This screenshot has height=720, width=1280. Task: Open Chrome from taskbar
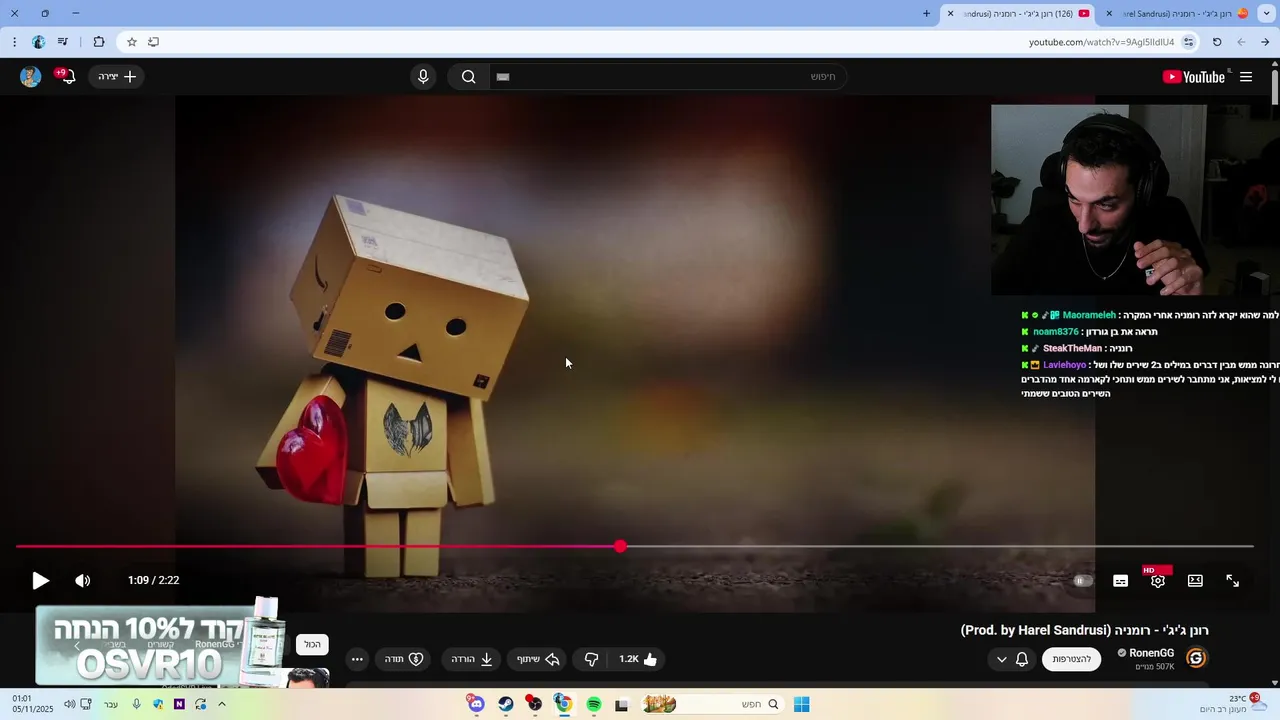[563, 704]
